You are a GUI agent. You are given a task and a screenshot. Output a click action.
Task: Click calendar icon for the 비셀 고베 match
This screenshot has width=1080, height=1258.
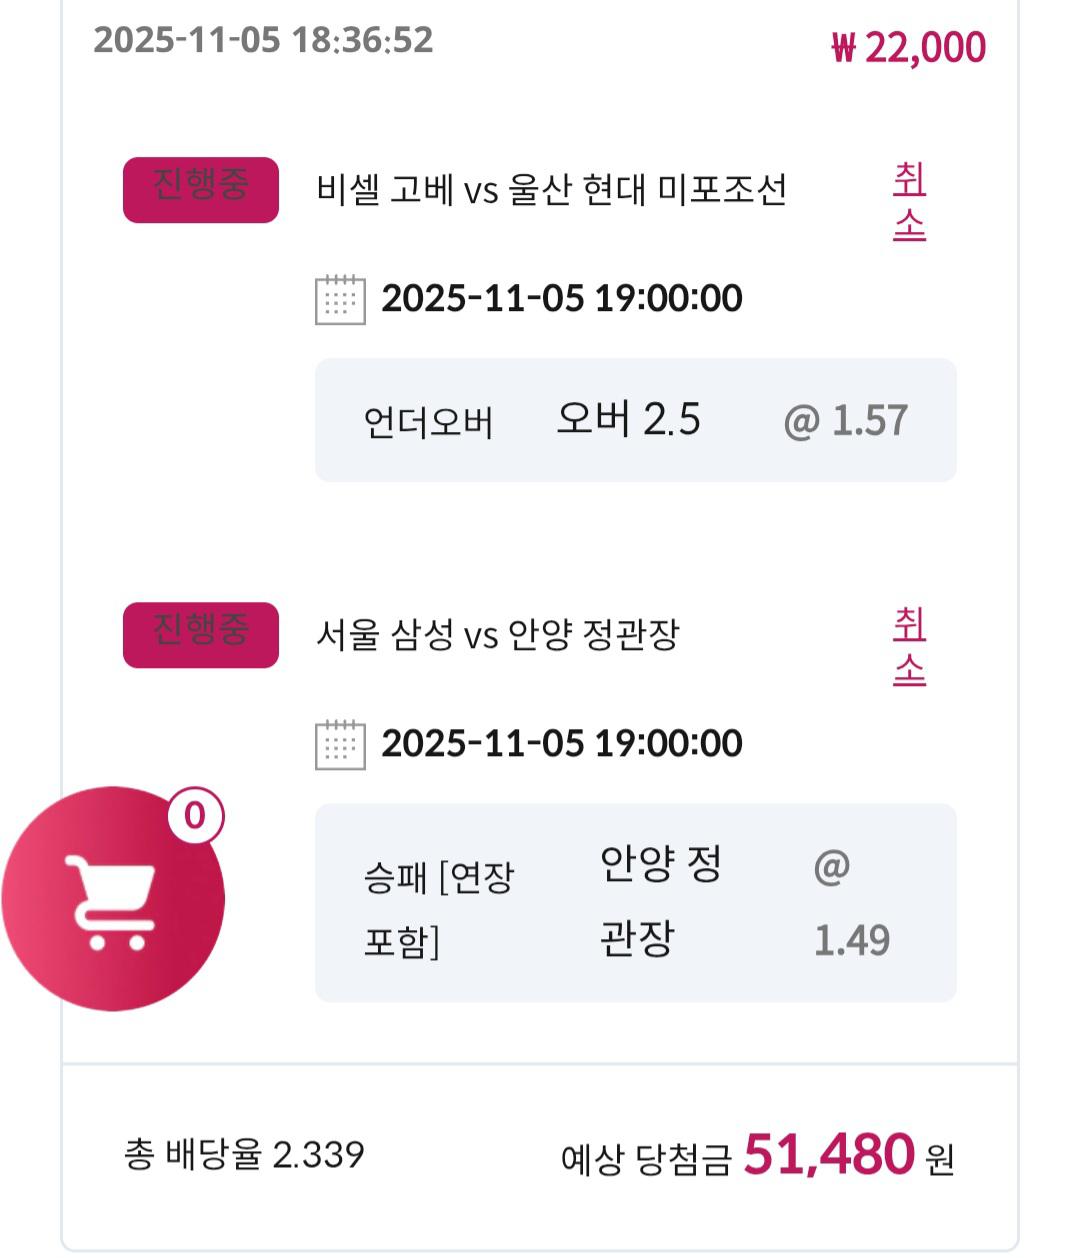tap(340, 299)
